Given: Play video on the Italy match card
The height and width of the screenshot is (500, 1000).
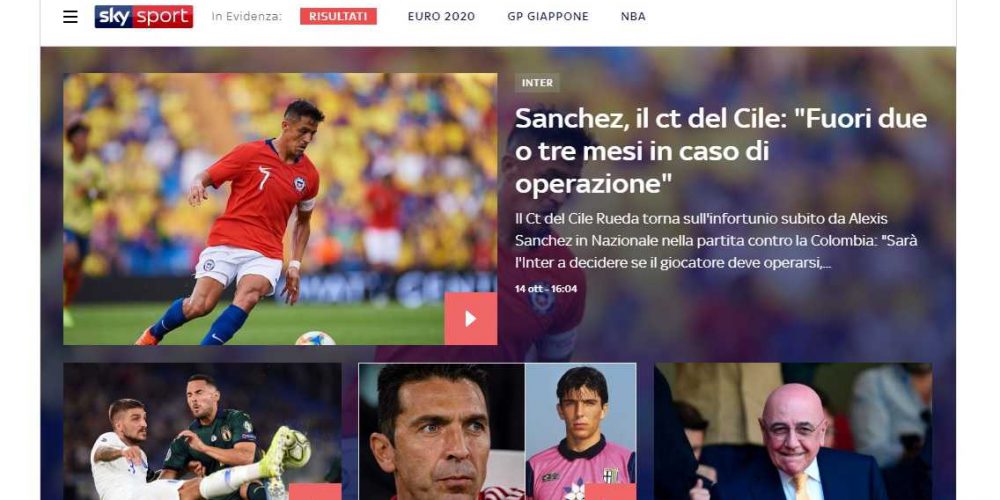Looking at the screenshot, I should coord(315,492).
